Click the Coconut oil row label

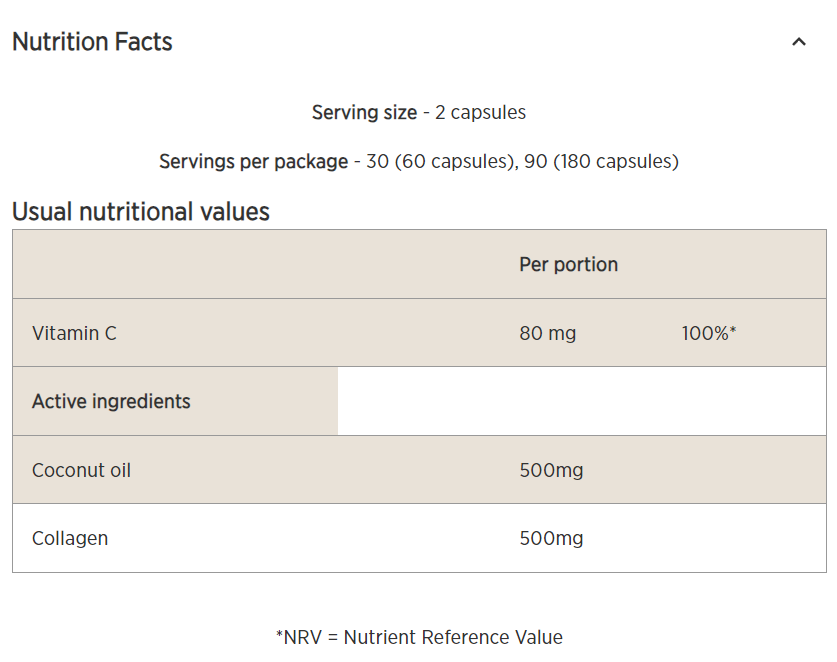(81, 470)
